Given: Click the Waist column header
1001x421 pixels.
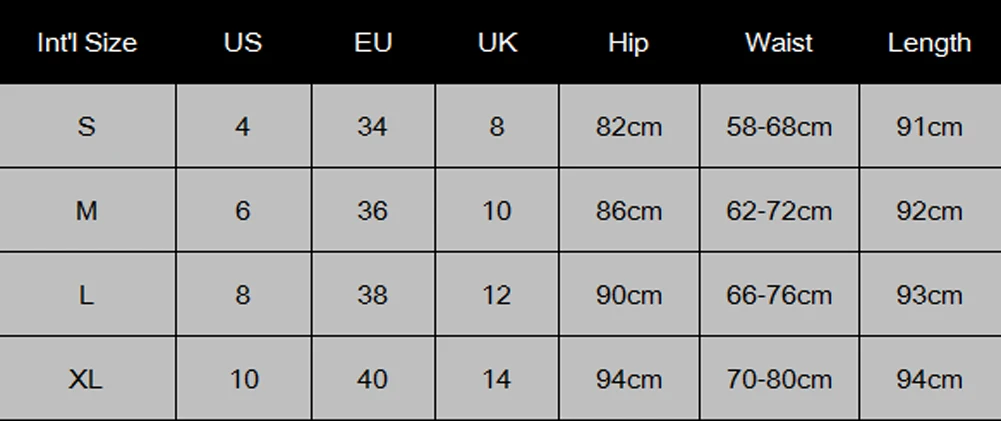Looking at the screenshot, I should (x=778, y=43).
